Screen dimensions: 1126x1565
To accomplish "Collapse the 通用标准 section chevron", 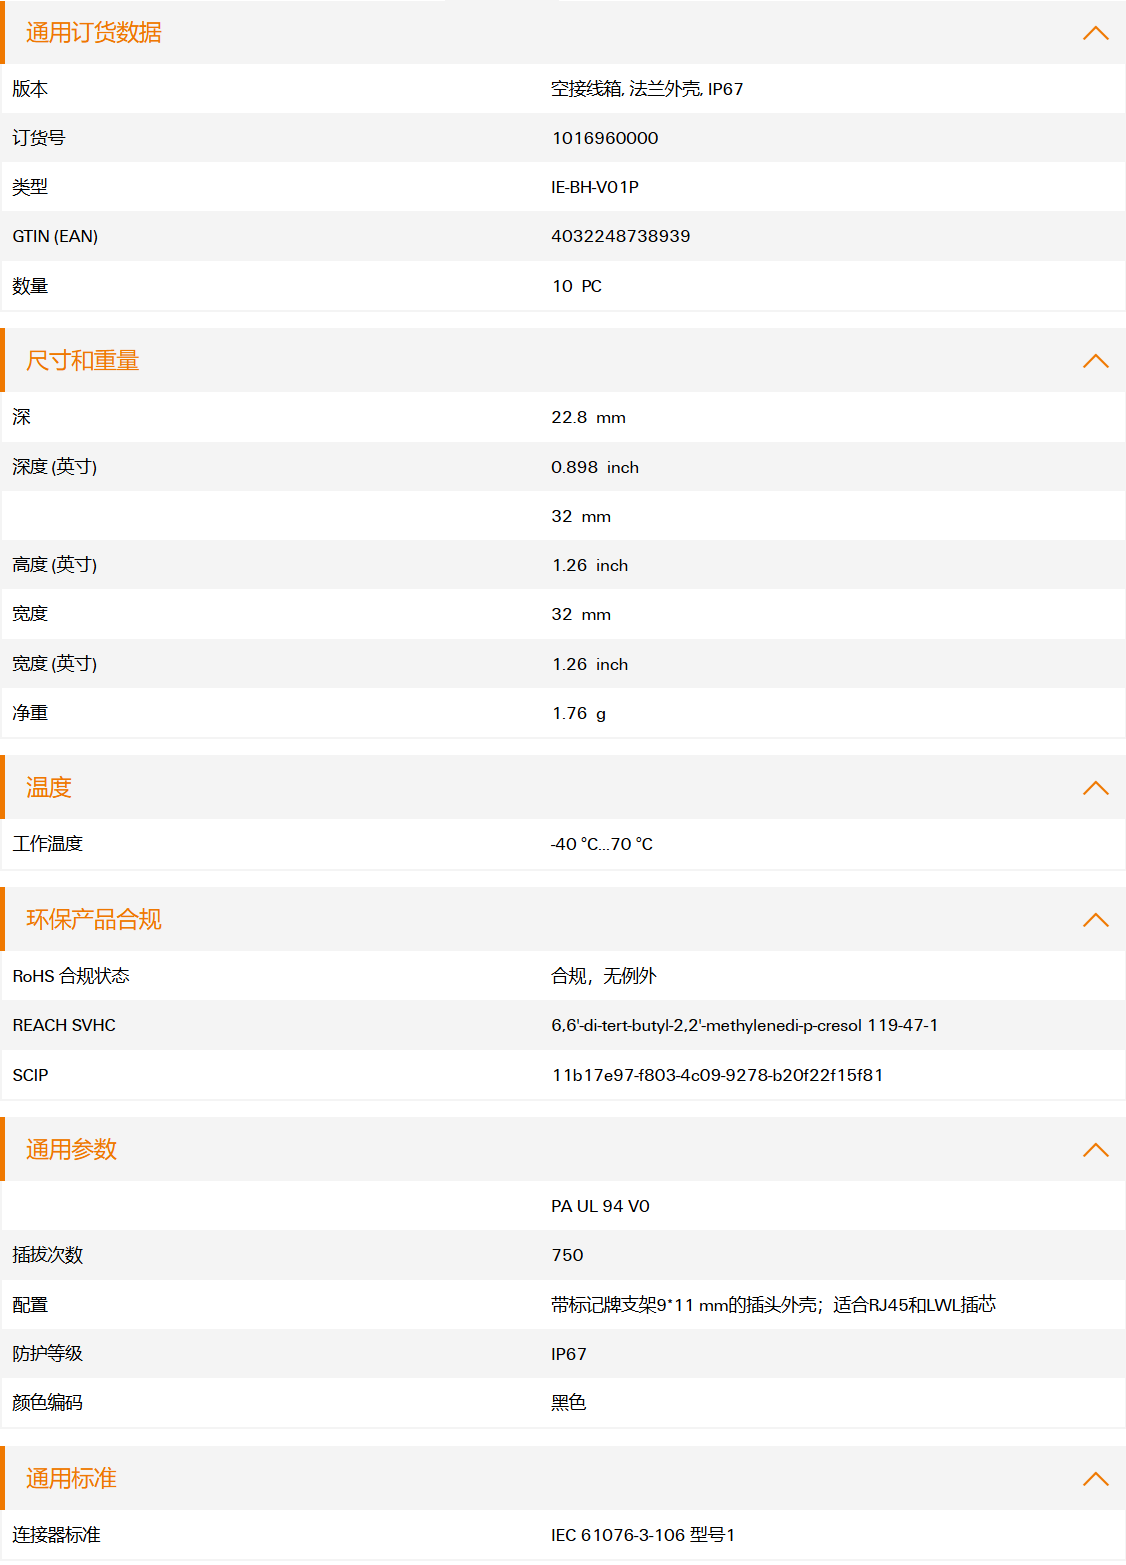I will point(1096,1479).
